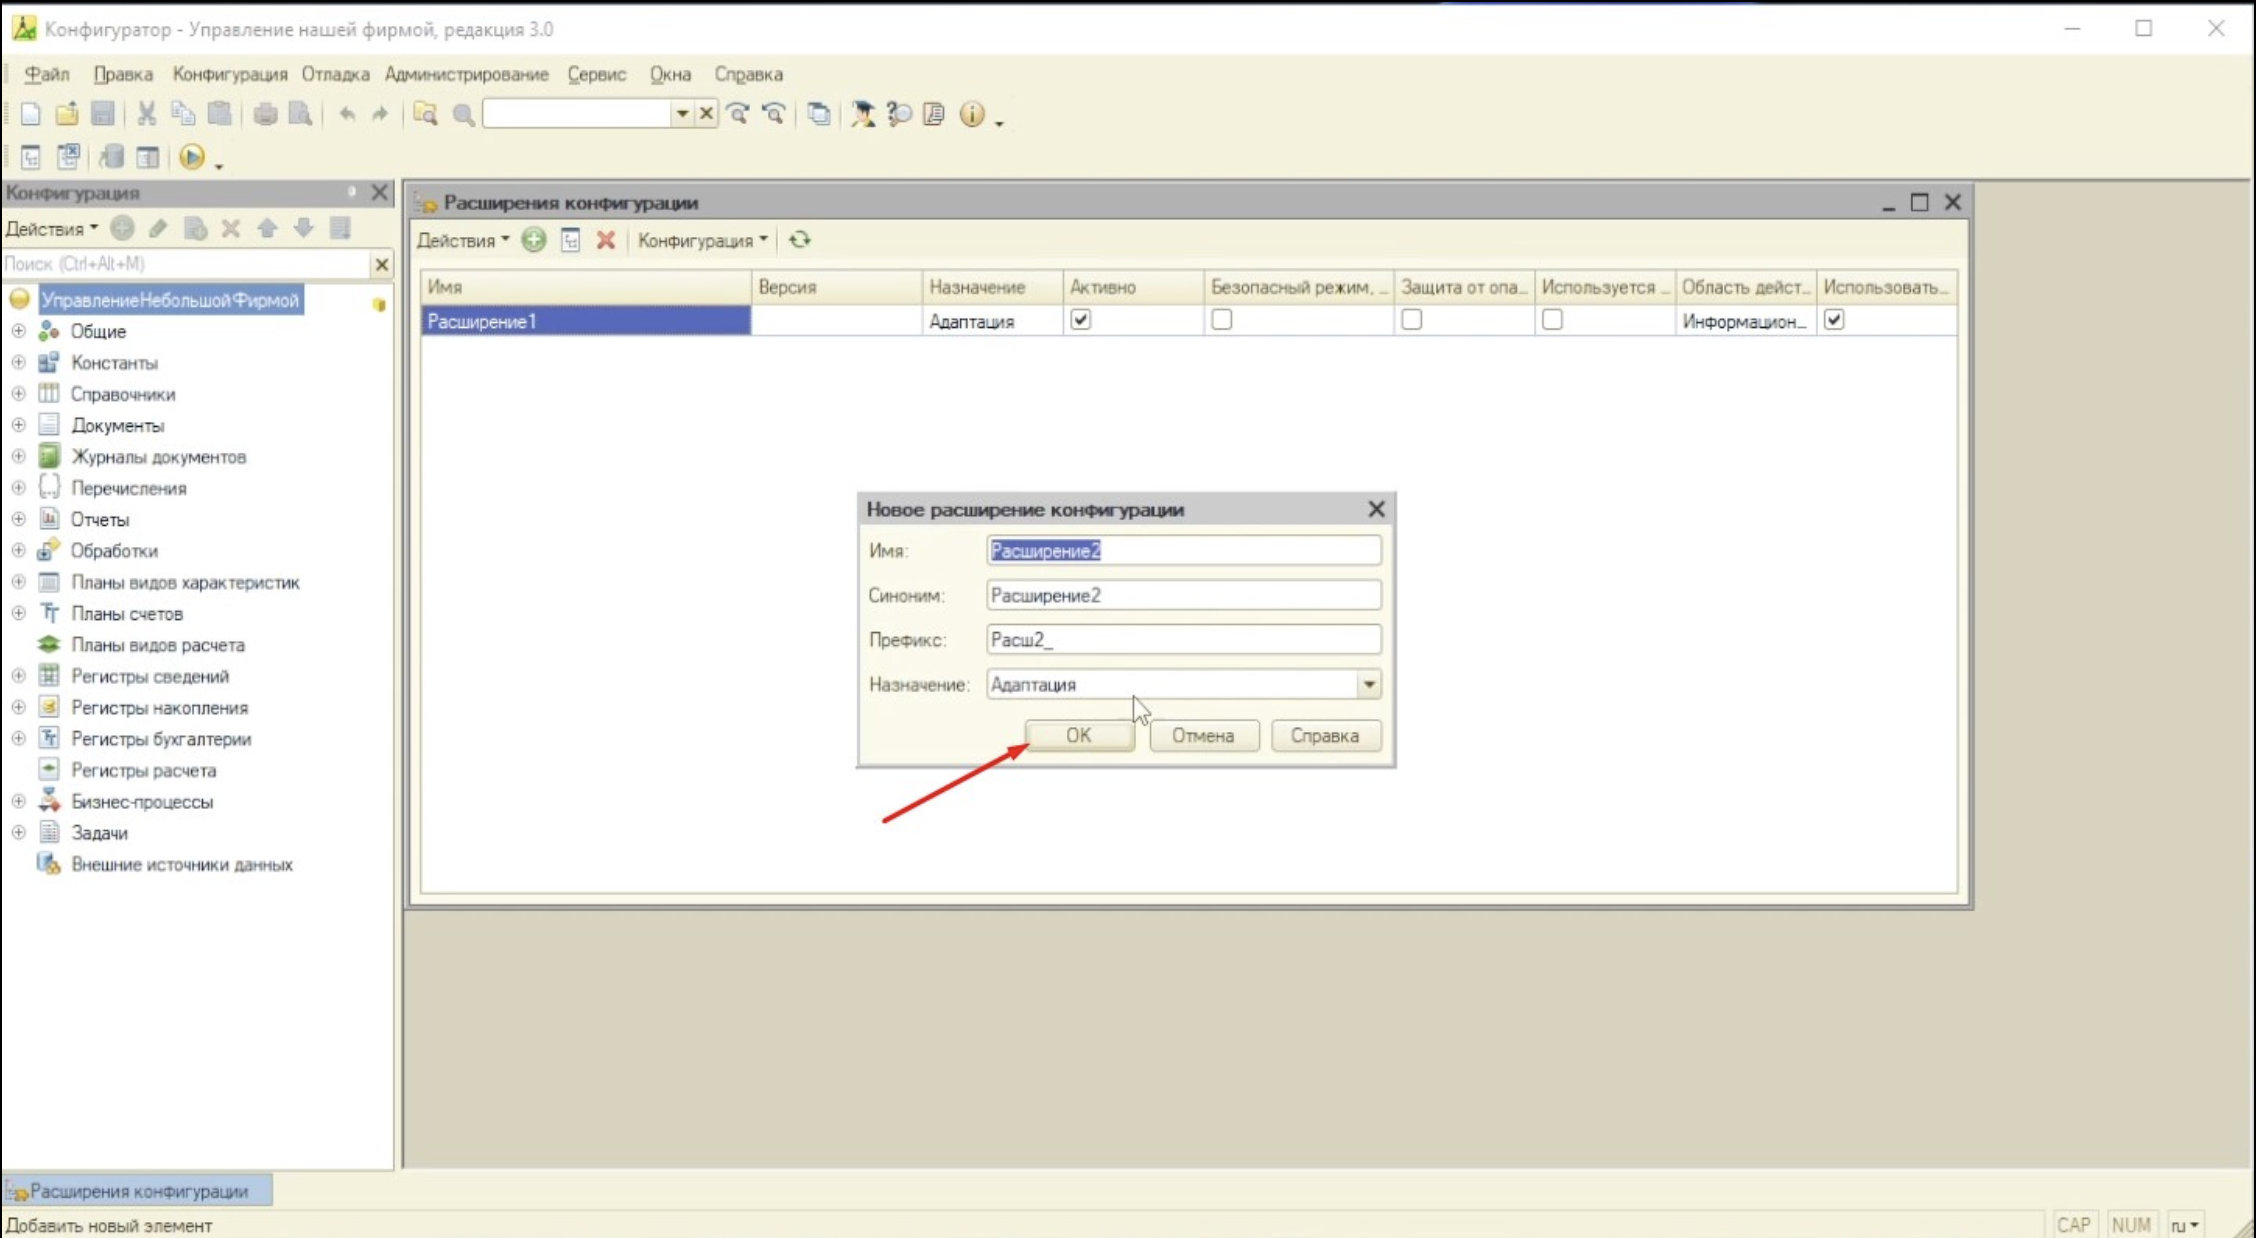Enable Безопасный режим checkbox for Расширение1
This screenshot has height=1238, width=2256.
click(x=1221, y=320)
